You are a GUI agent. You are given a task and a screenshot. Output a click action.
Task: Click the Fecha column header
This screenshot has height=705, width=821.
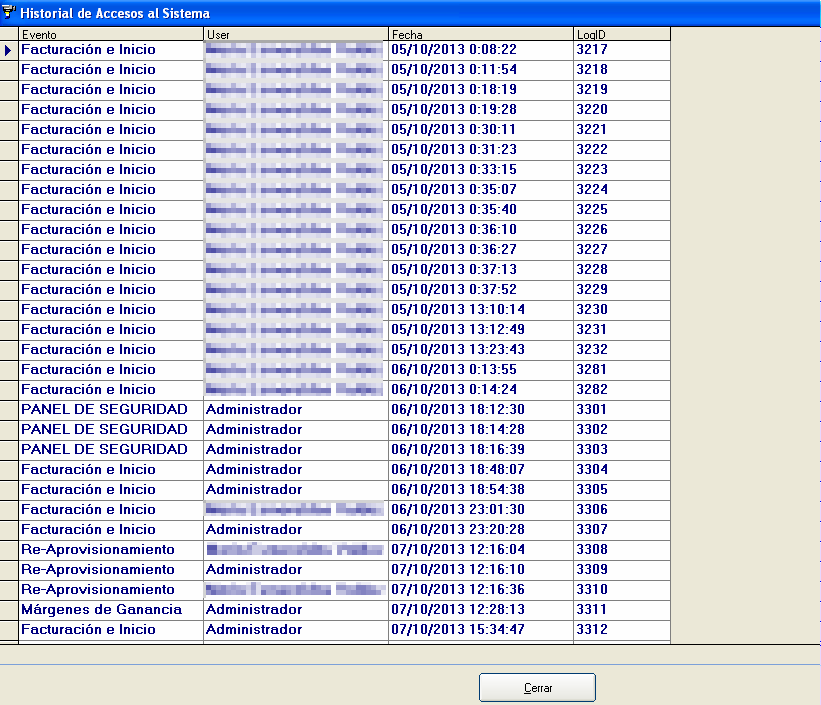click(x=480, y=35)
